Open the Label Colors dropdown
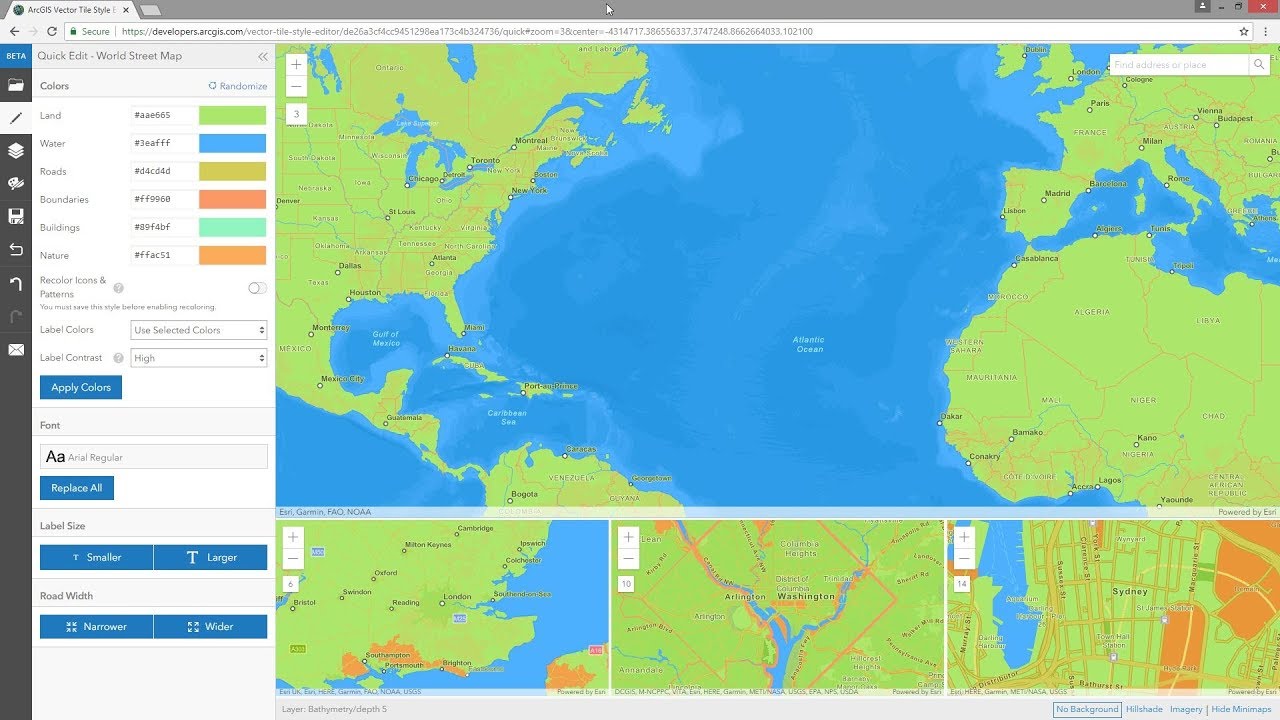1280x720 pixels. point(199,330)
